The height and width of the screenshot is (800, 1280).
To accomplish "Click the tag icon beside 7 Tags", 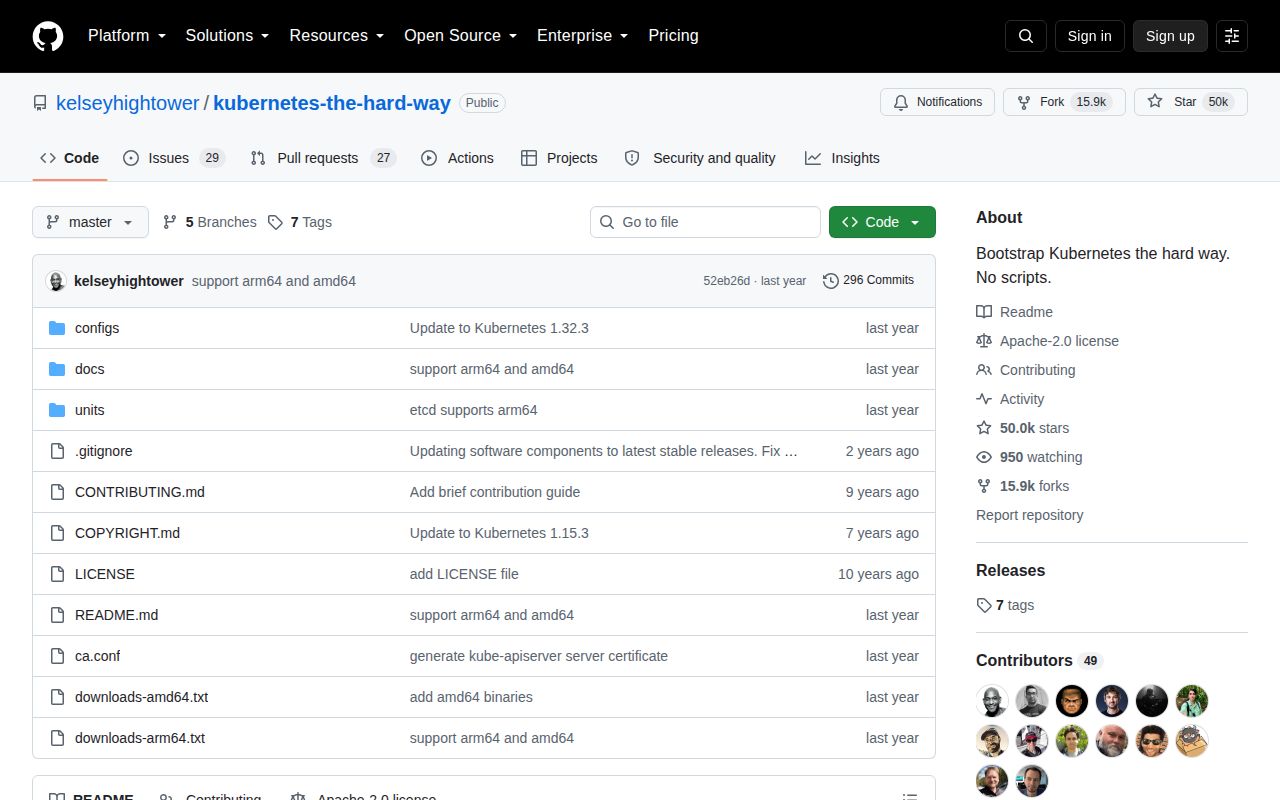I will 276,222.
